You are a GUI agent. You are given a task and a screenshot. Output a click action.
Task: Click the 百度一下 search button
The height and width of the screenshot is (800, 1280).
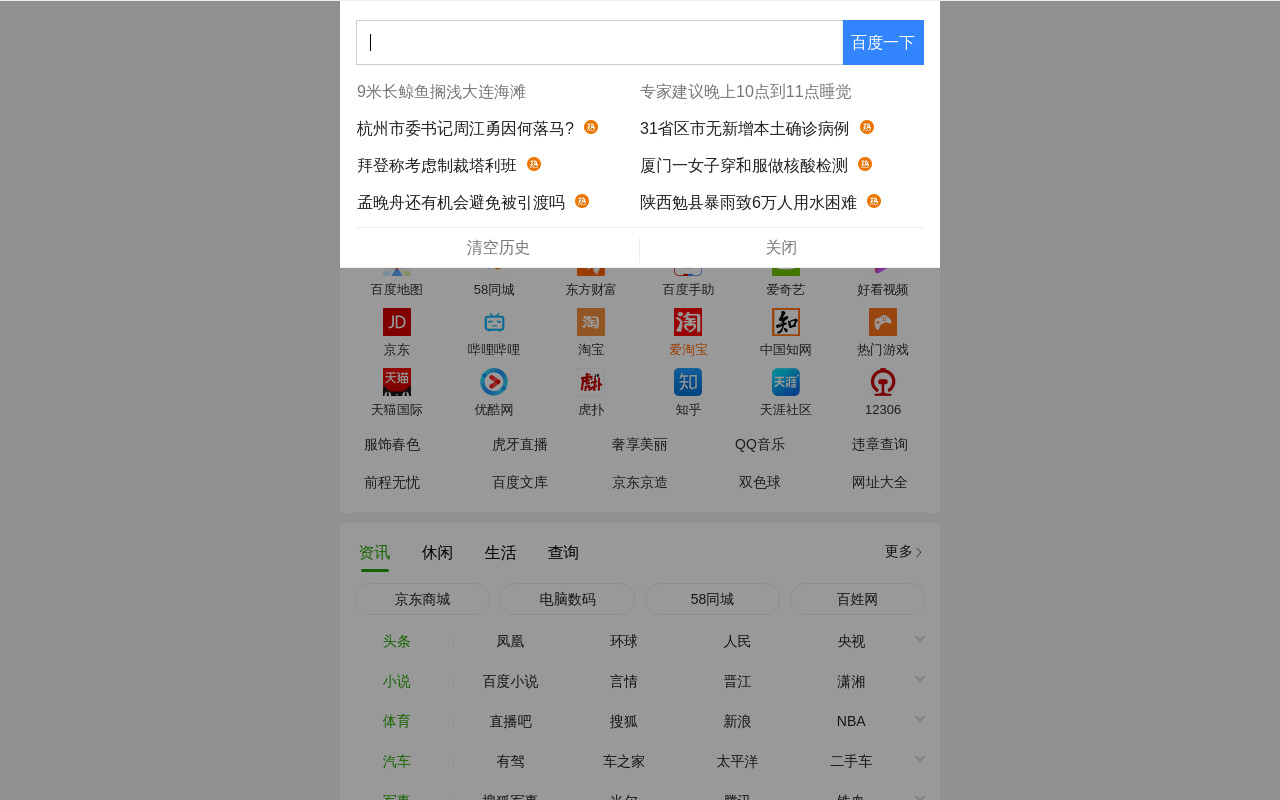click(x=883, y=42)
